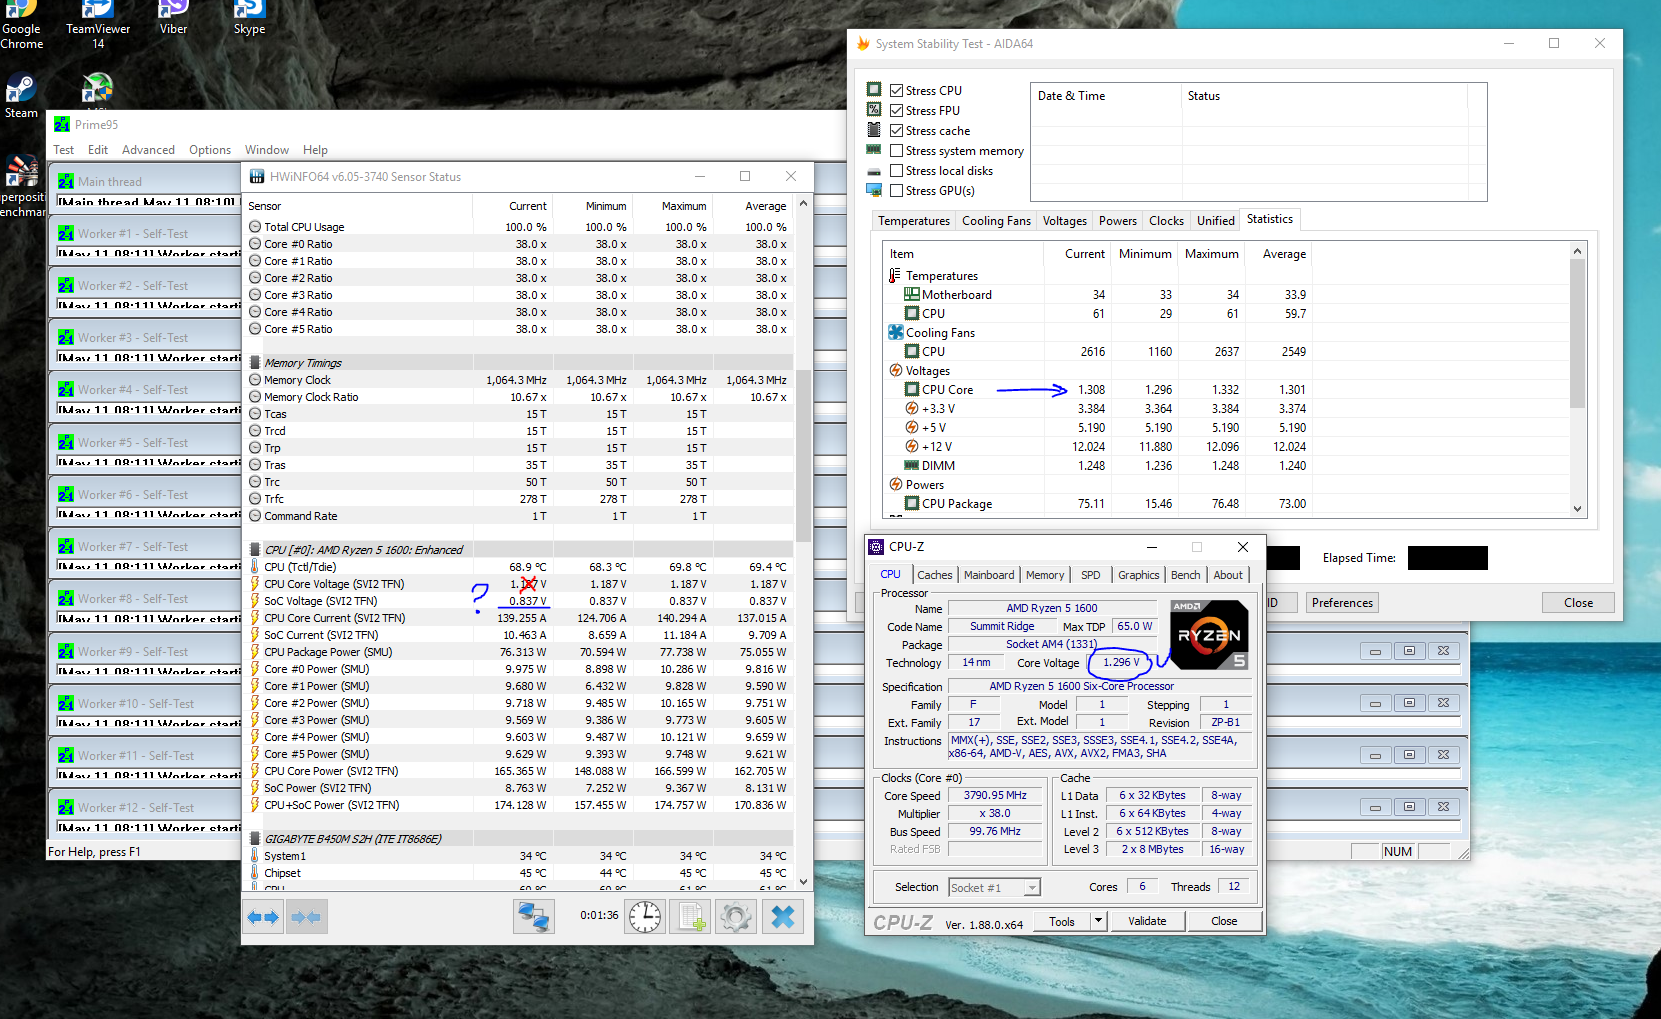Click icon beside Total CPU Usage row
The height and width of the screenshot is (1019, 1661).
[255, 227]
